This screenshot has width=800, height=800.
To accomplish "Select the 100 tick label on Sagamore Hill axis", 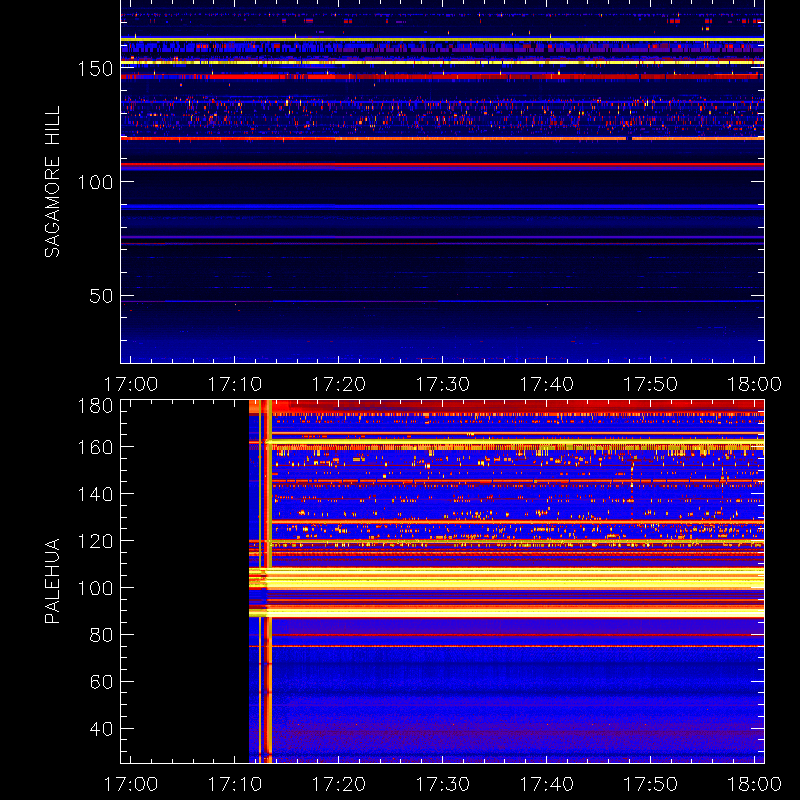I will pyautogui.click(x=95, y=182).
